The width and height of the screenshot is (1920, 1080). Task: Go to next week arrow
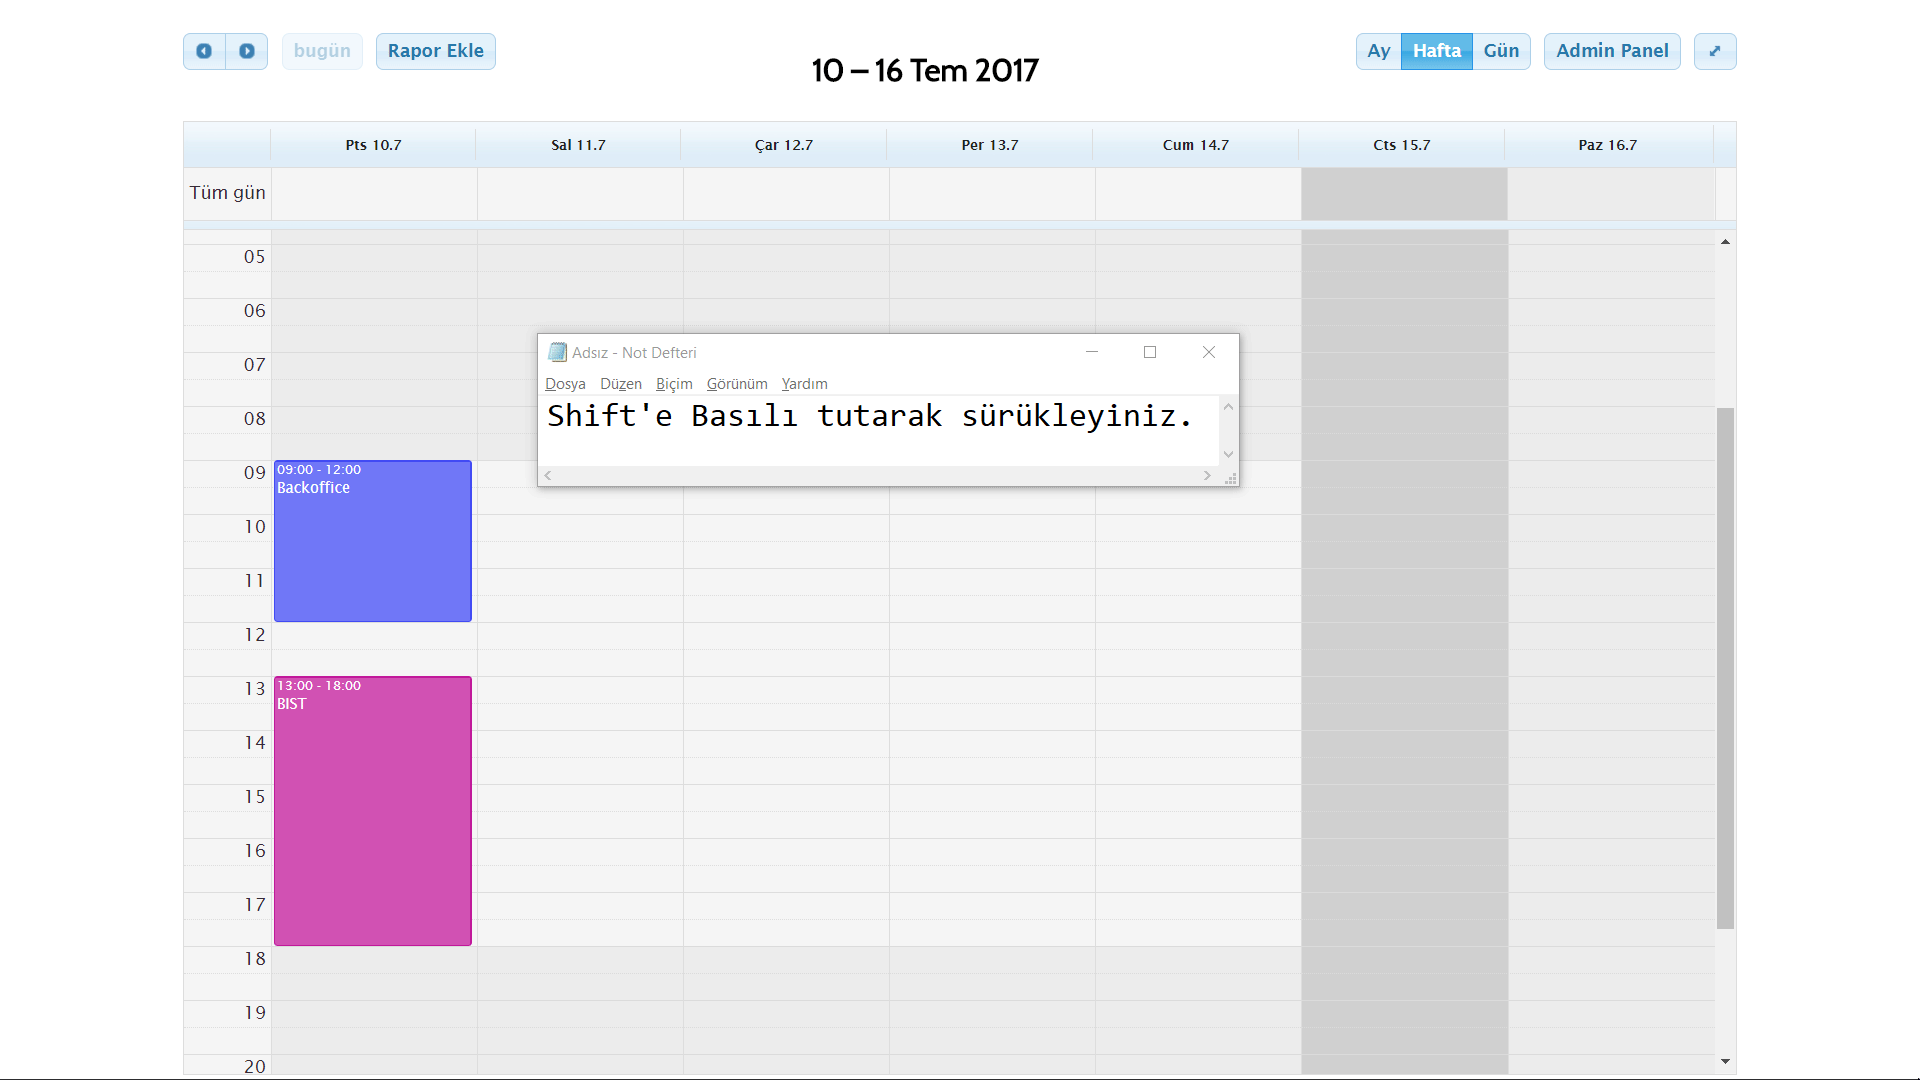(247, 51)
